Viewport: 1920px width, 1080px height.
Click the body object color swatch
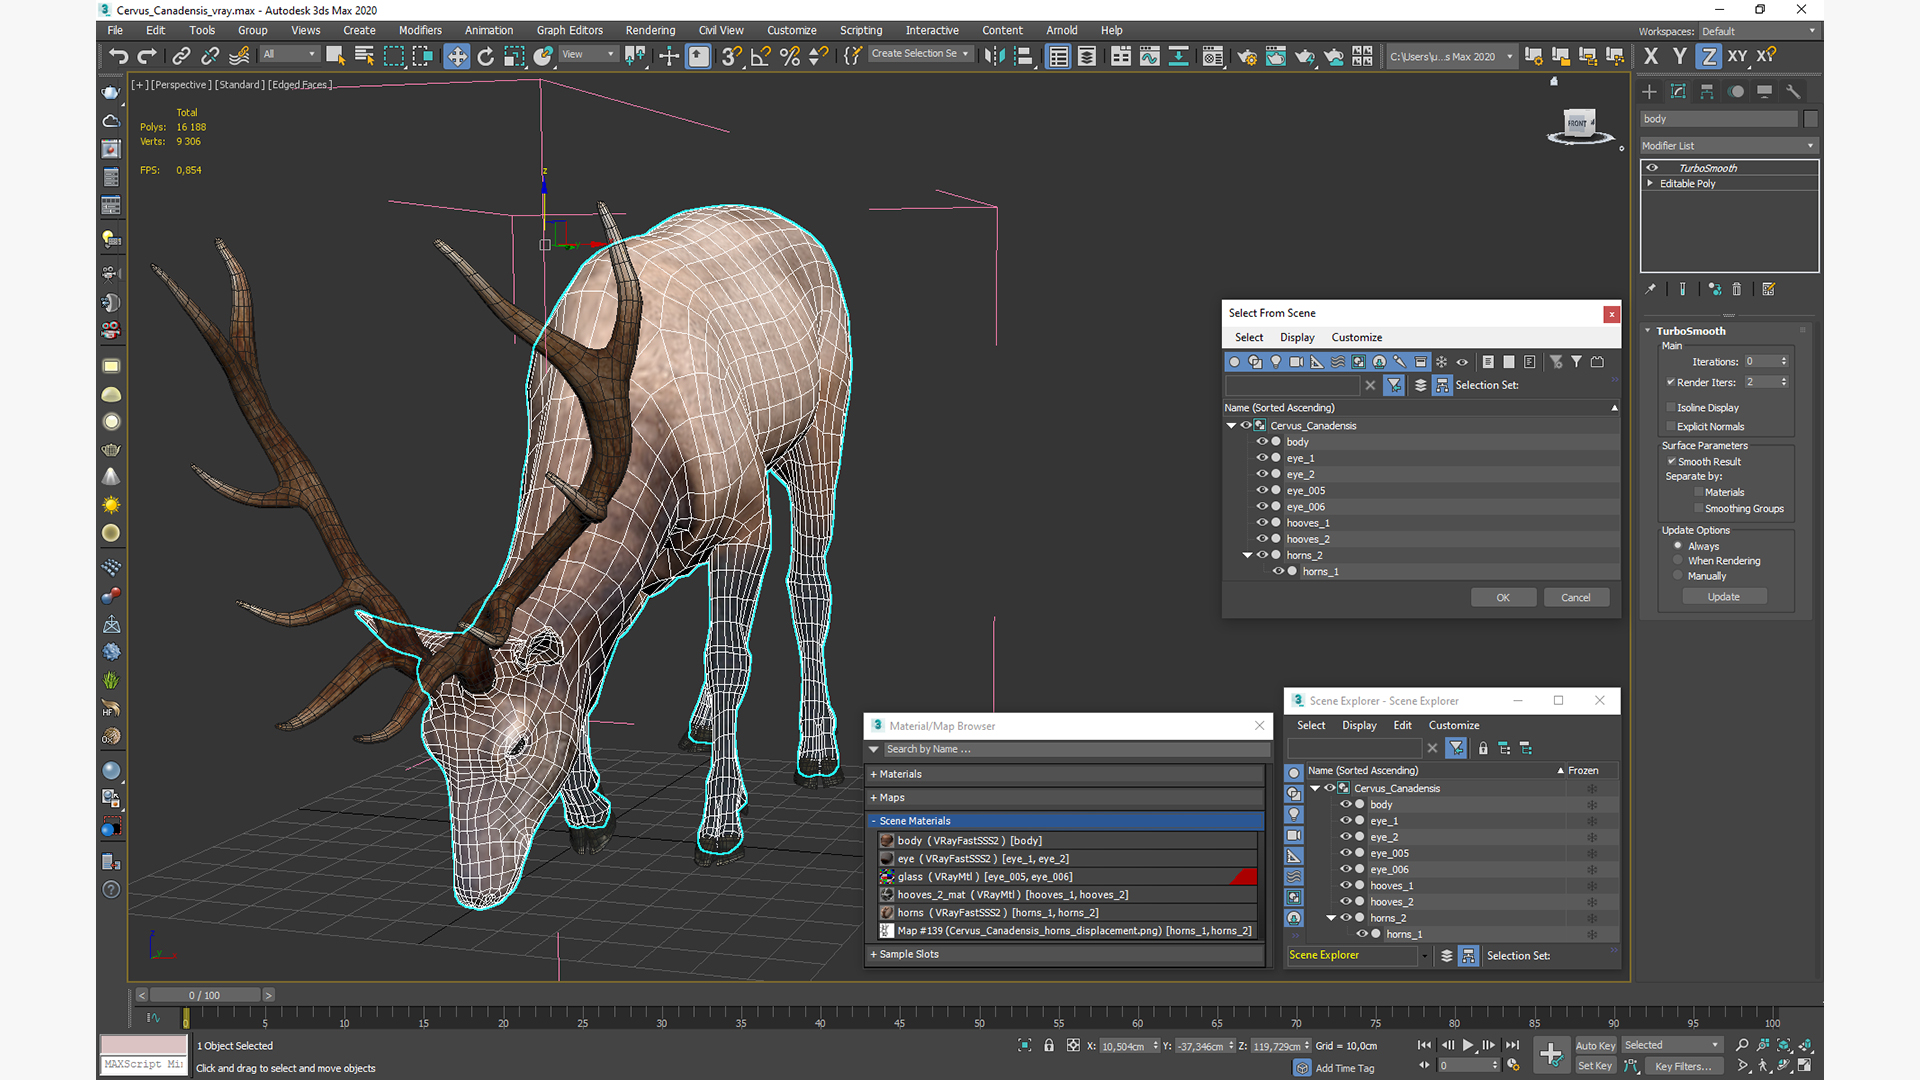tap(1810, 119)
